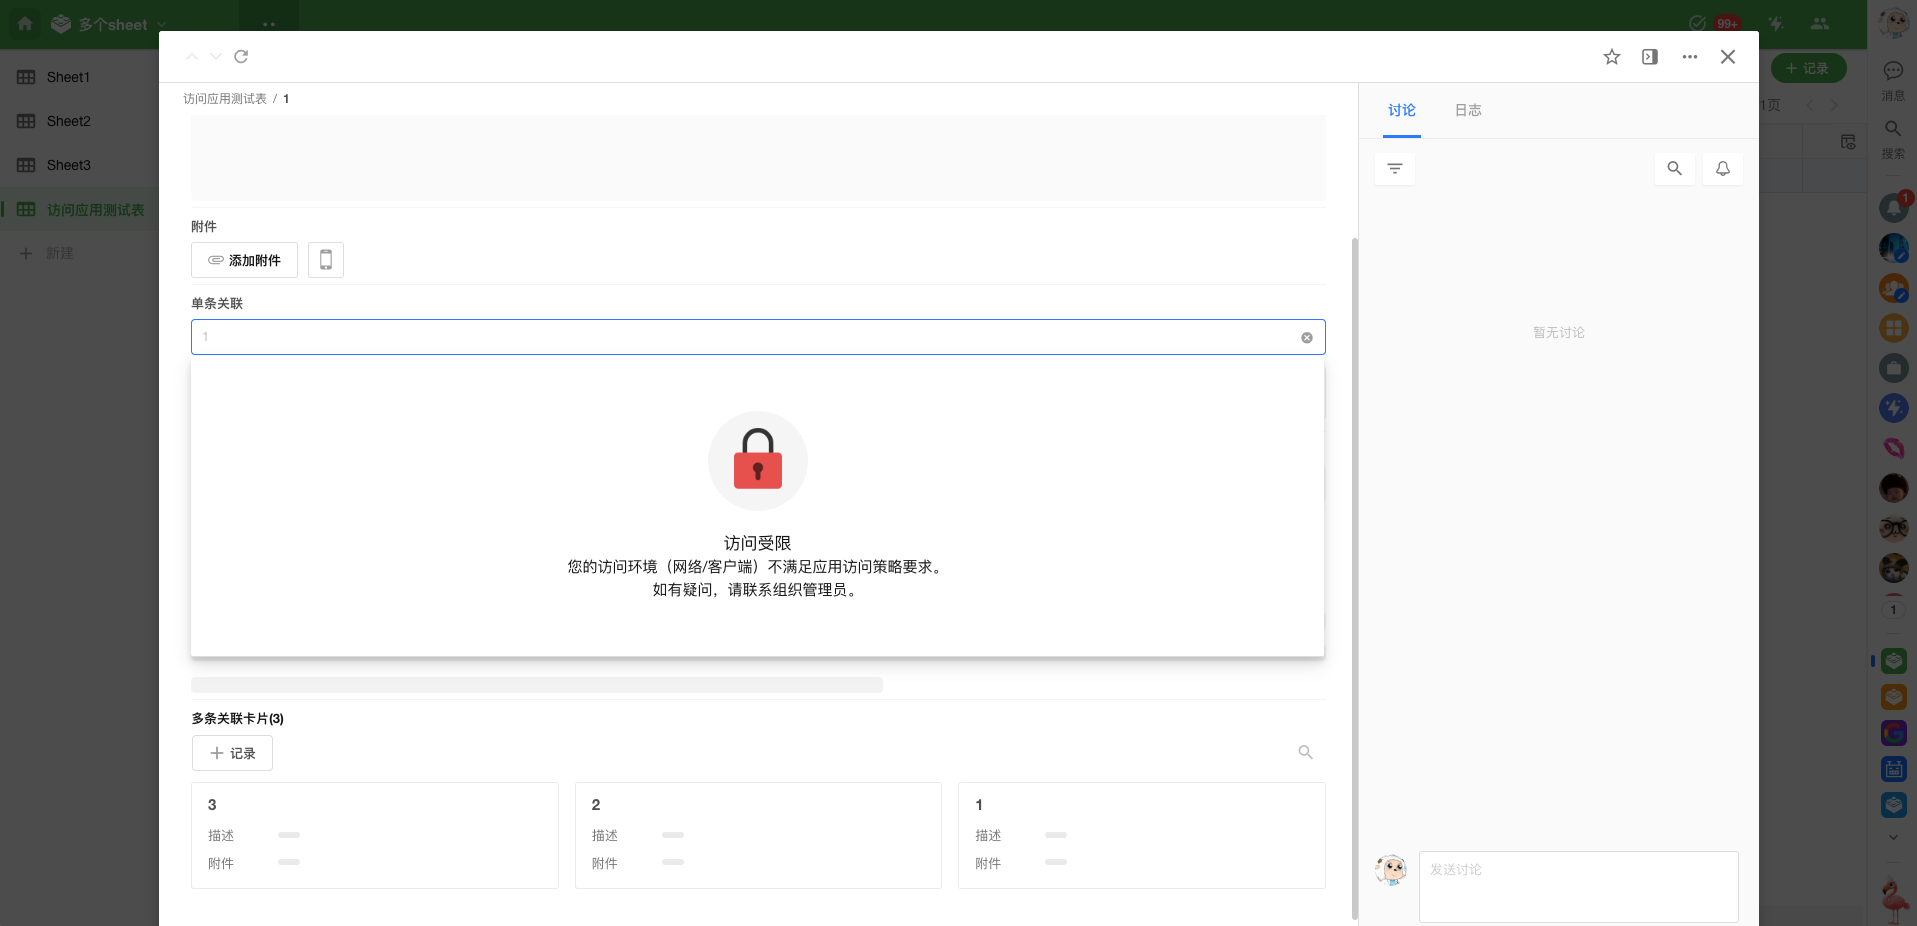Go to the next record arrow
1917x926 pixels.
216,57
